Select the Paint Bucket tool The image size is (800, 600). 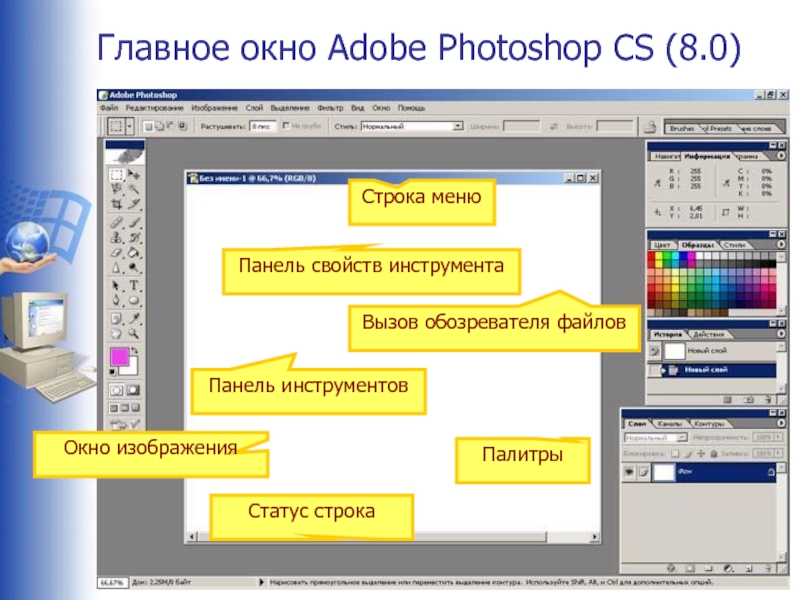click(x=134, y=253)
